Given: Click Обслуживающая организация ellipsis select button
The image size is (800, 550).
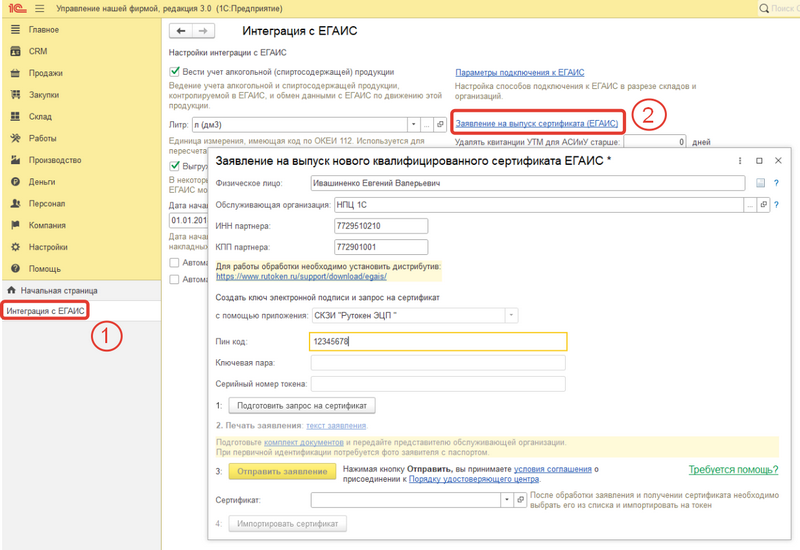Looking at the screenshot, I should coord(749,205).
